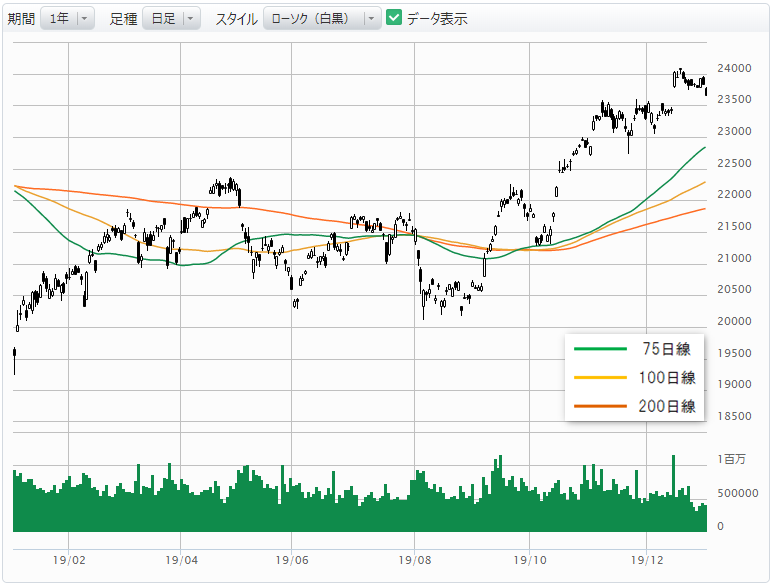This screenshot has width=772, height=585.
Task: Click the 22500 price axis label
Action: pos(734,163)
